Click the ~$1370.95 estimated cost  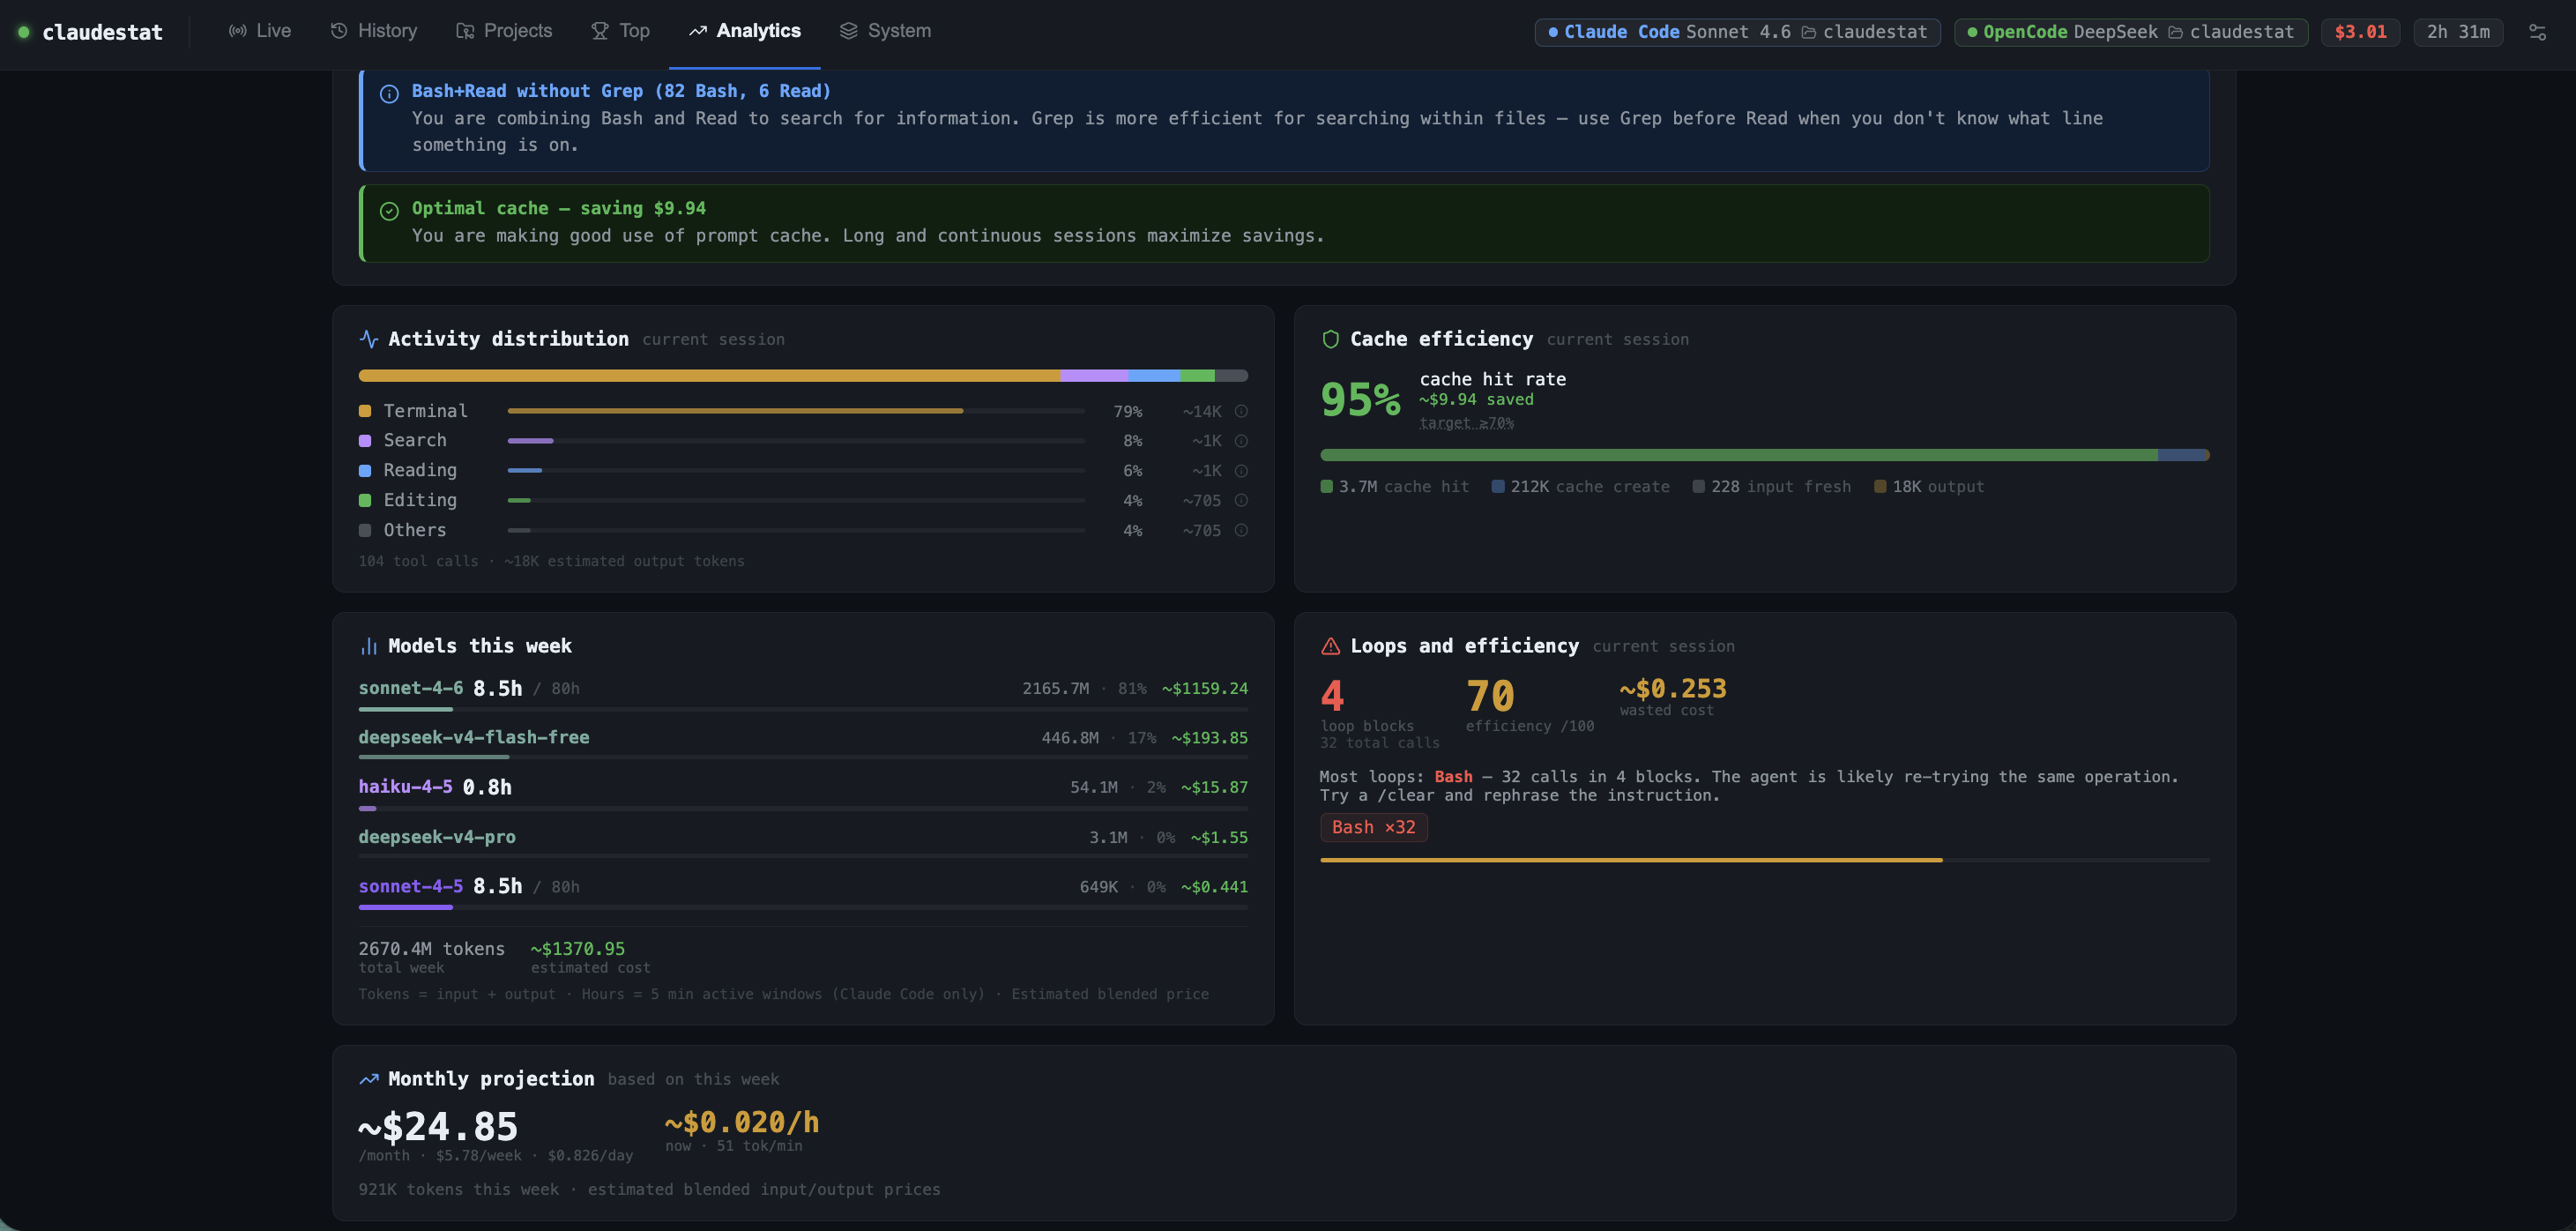click(577, 949)
